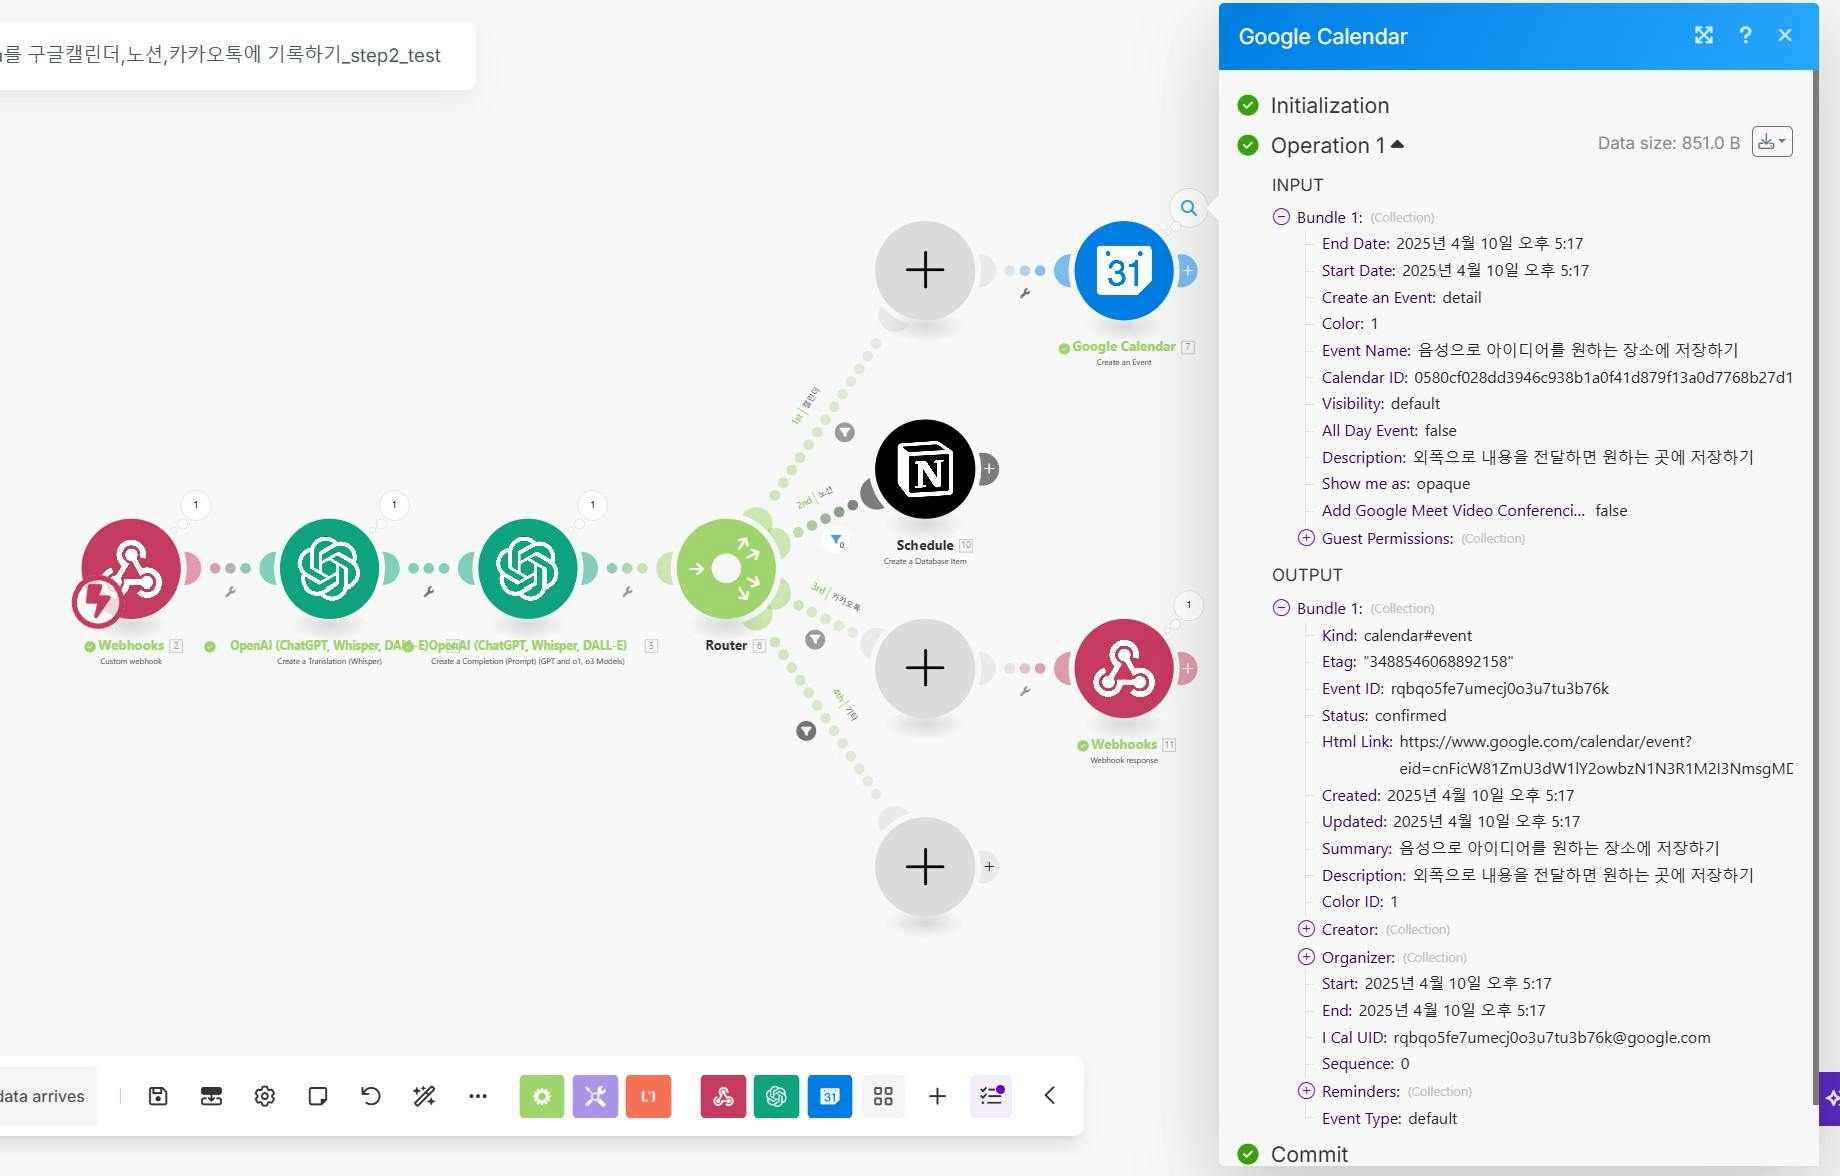This screenshot has width=1840, height=1176.
Task: Click wrench between second OpenAI and Router
Action: coord(627,592)
